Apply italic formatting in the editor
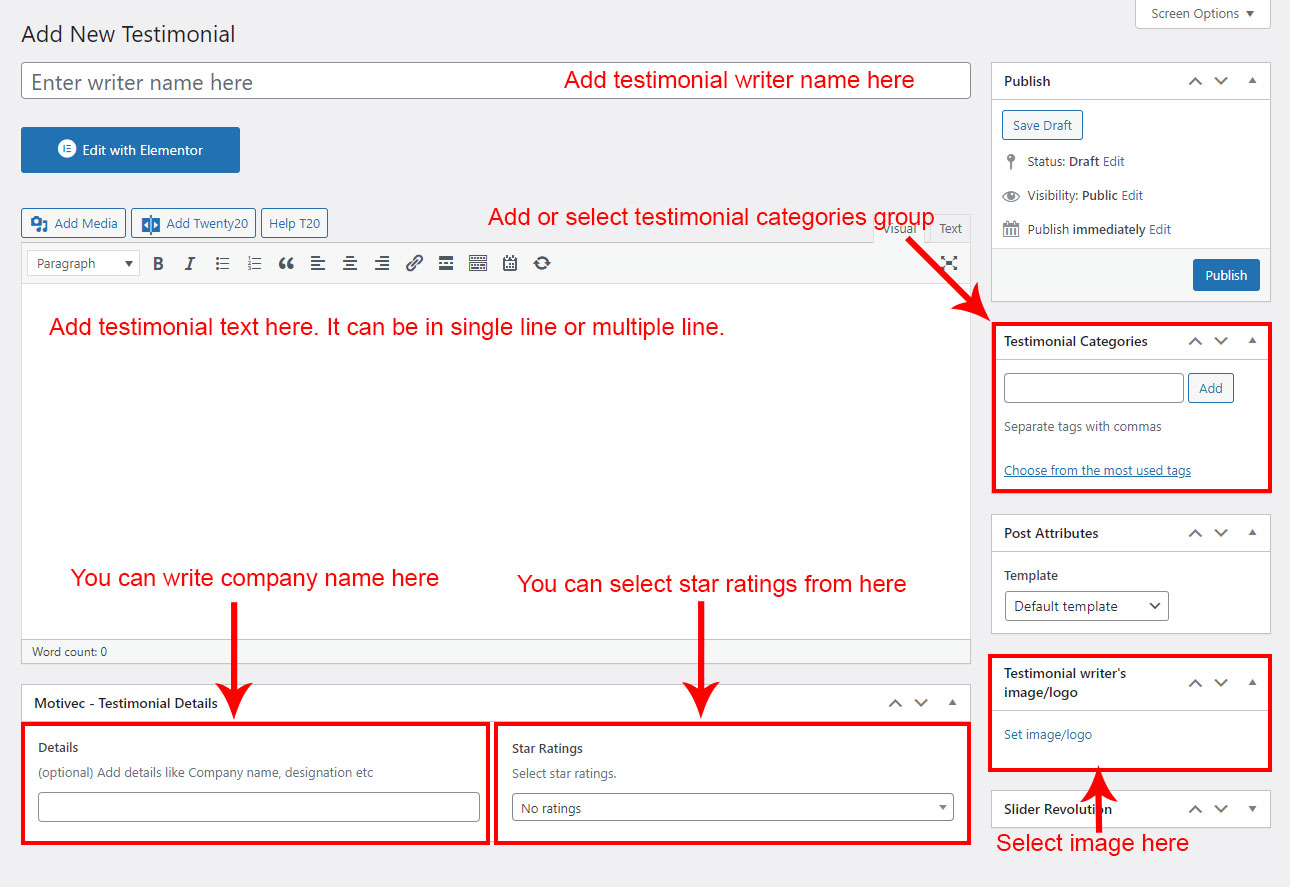The image size is (1290, 887). 190,264
